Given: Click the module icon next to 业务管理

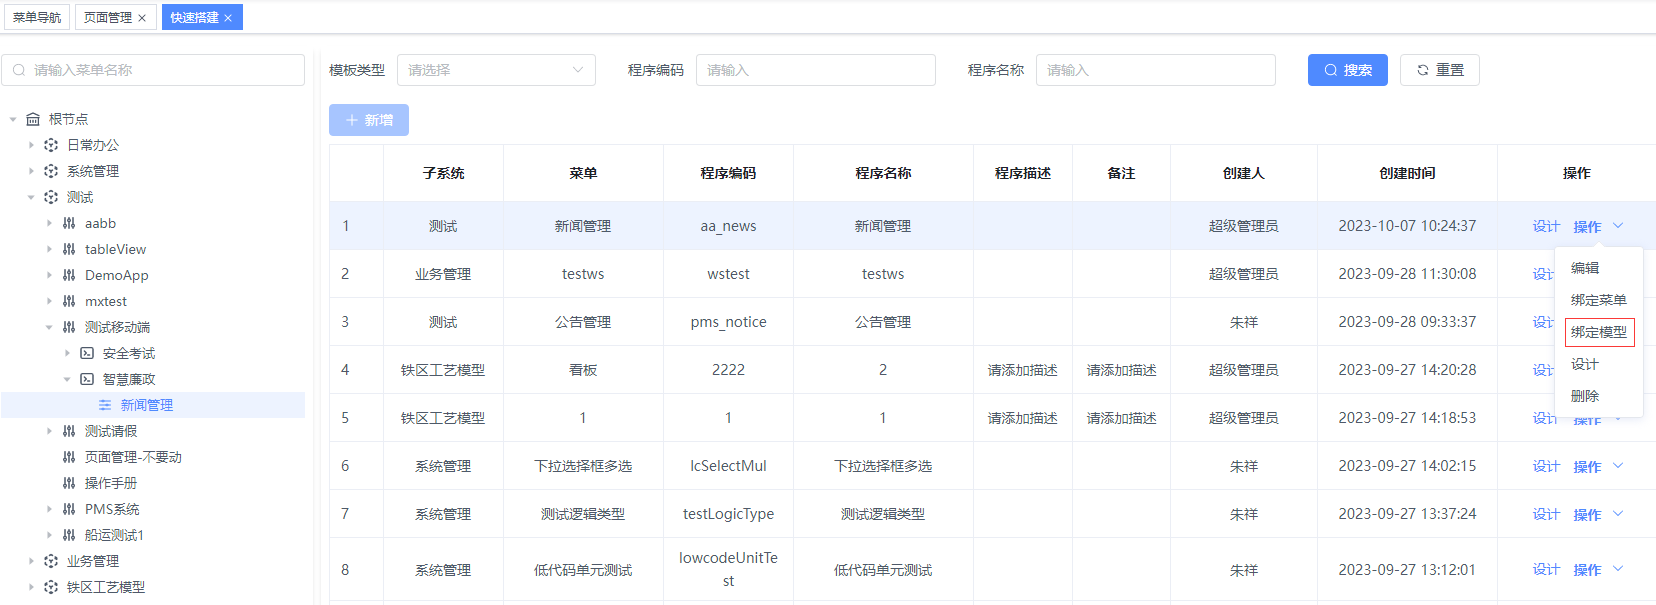Looking at the screenshot, I should pyautogui.click(x=51, y=561).
